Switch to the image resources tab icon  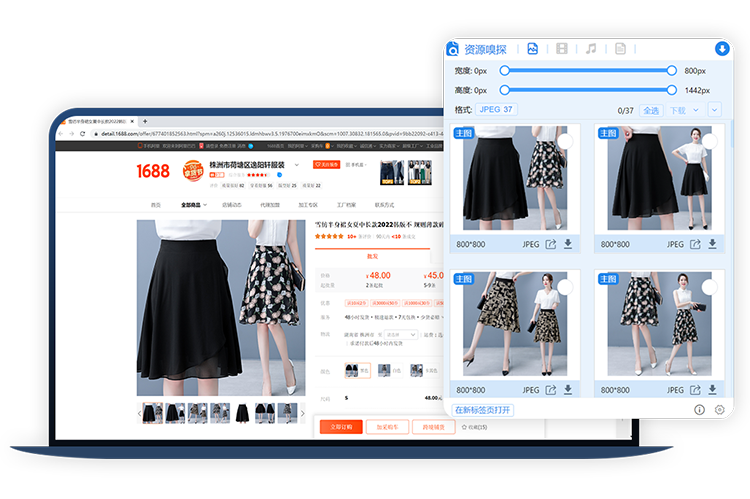[533, 49]
